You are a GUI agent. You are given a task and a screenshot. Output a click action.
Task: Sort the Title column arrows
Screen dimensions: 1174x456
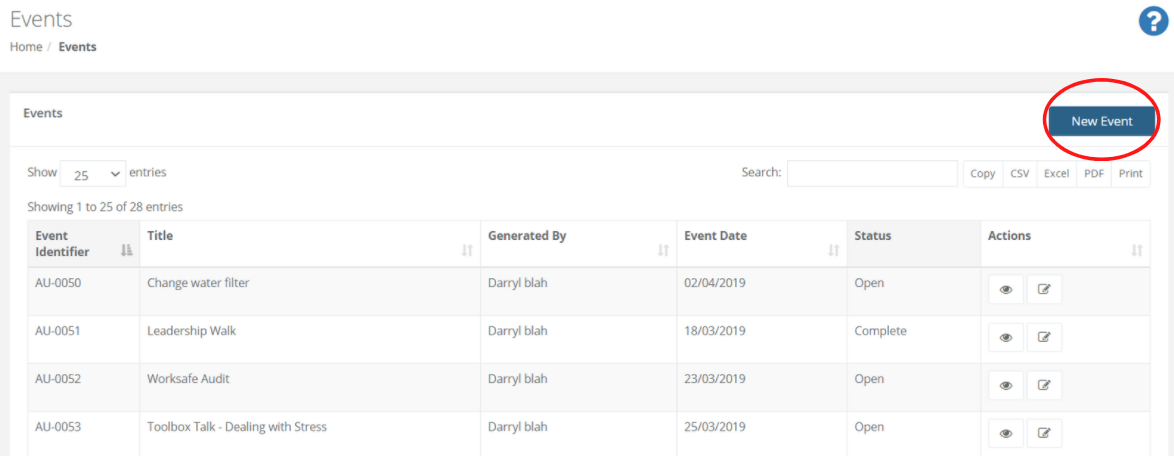click(467, 251)
